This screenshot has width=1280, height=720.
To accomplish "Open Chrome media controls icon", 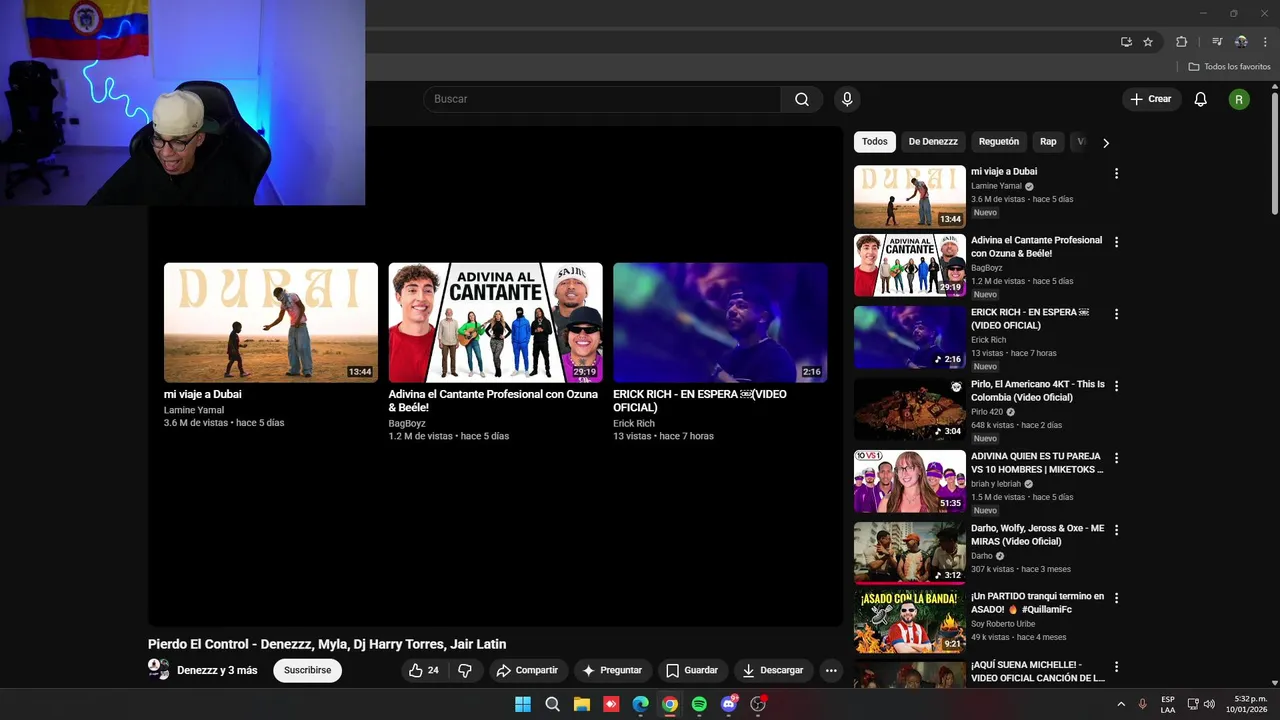I will pos(1217,42).
